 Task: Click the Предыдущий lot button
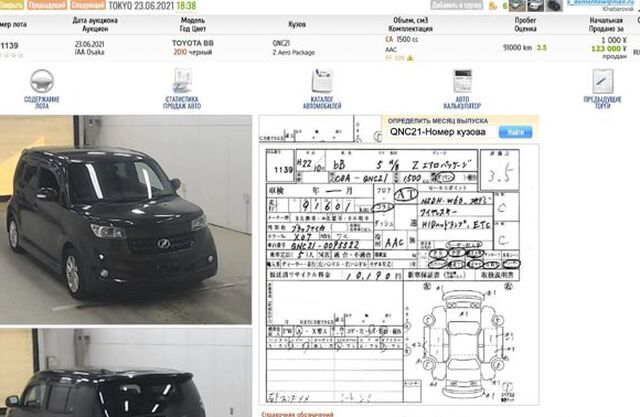click(x=47, y=5)
